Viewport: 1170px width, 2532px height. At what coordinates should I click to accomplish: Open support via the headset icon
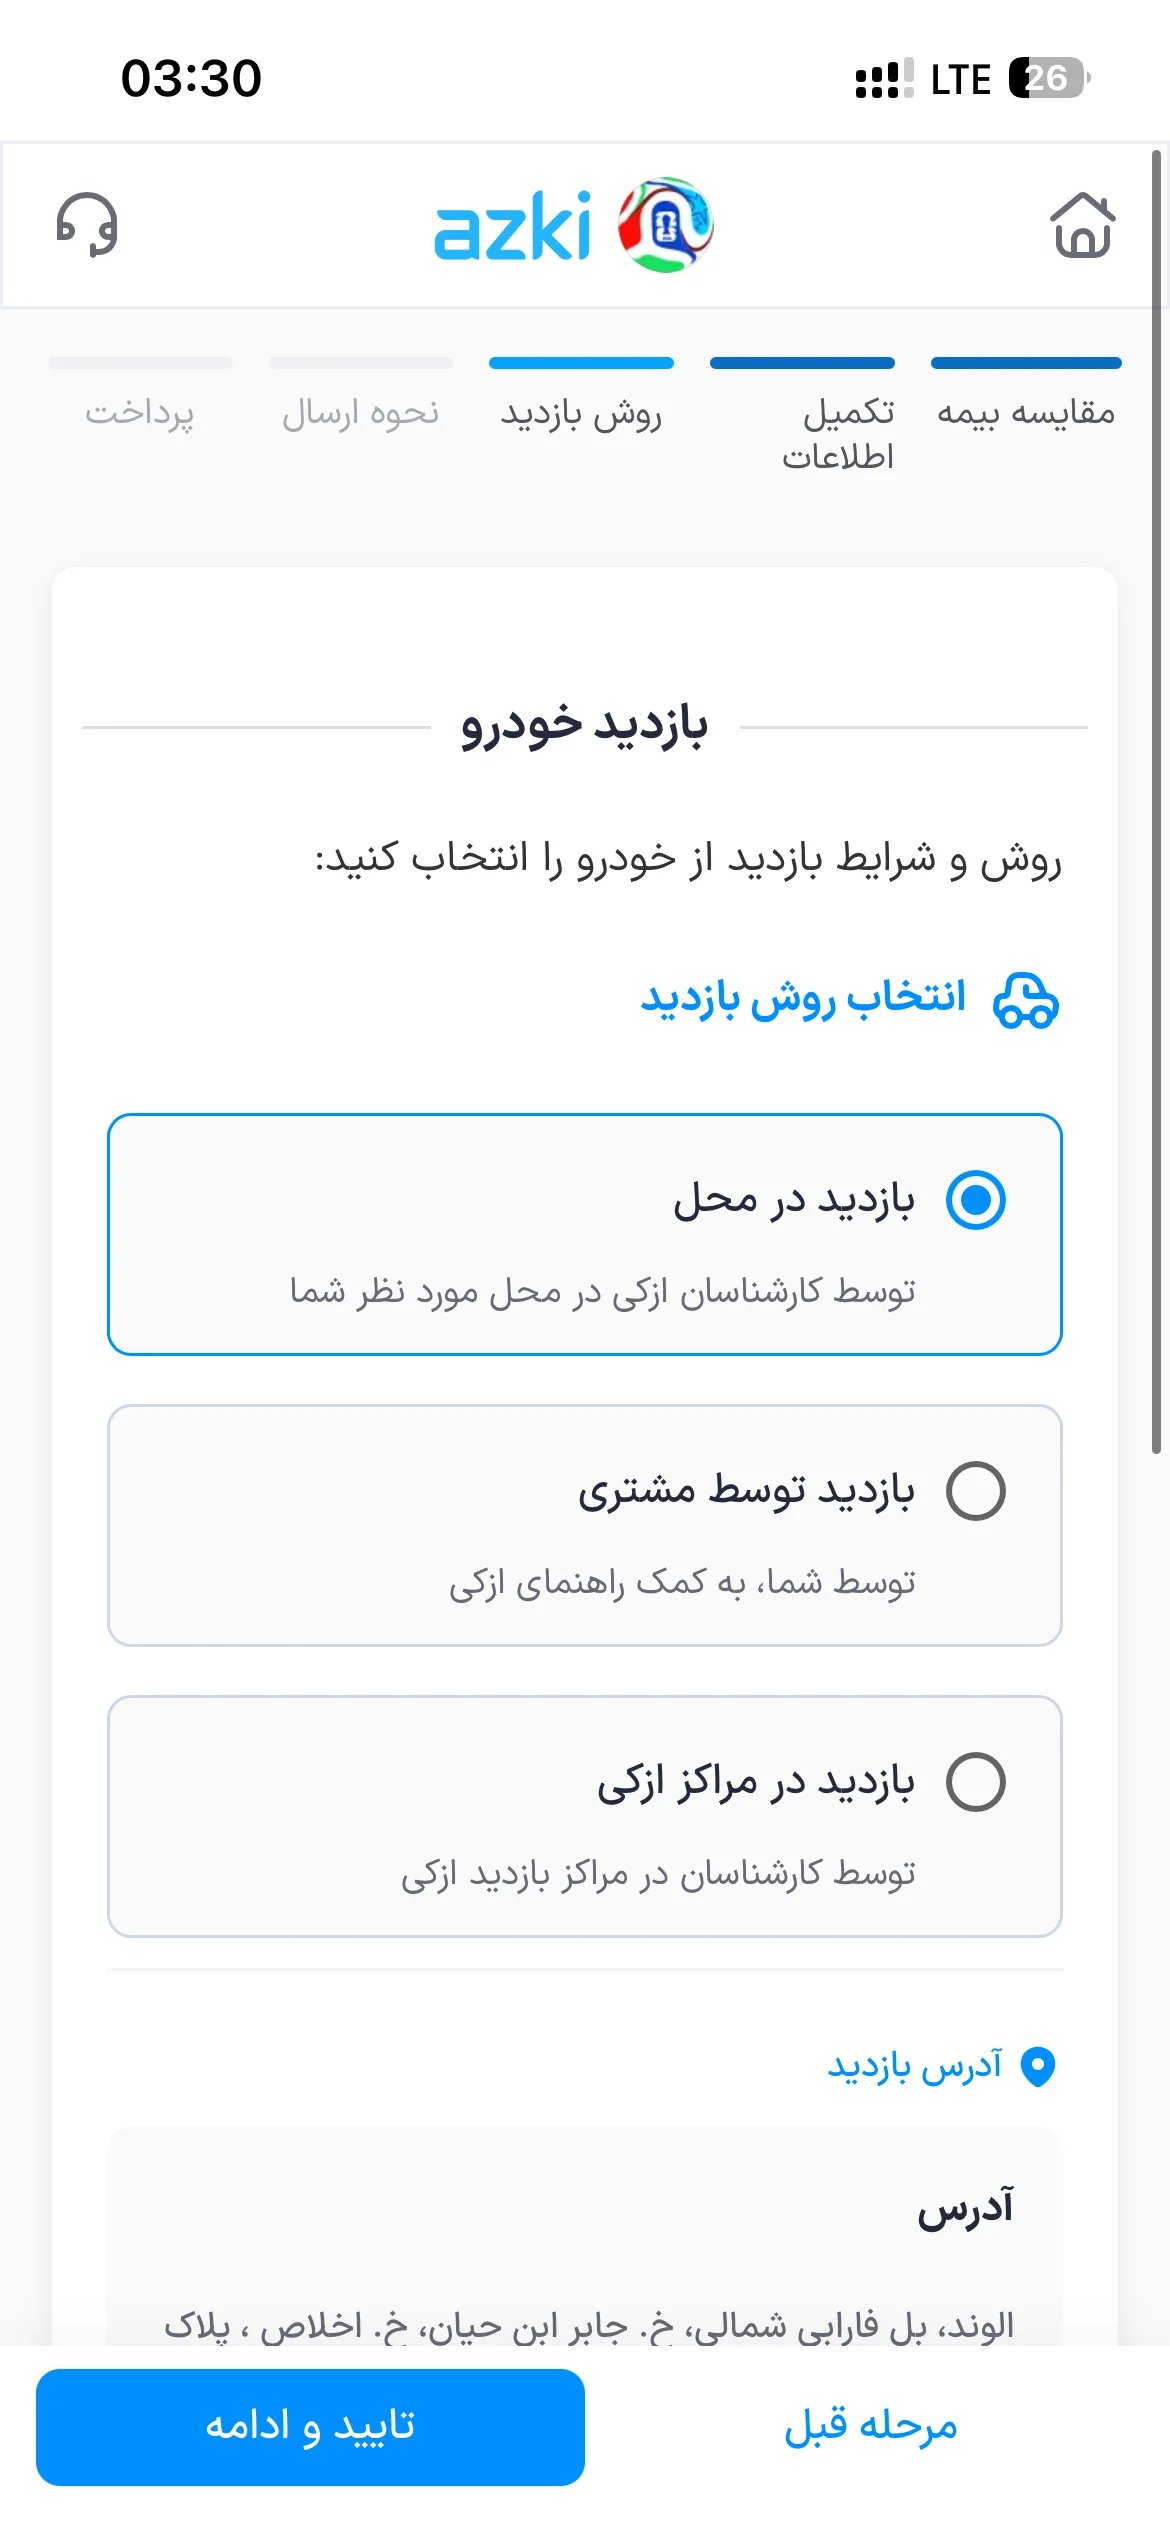click(87, 225)
